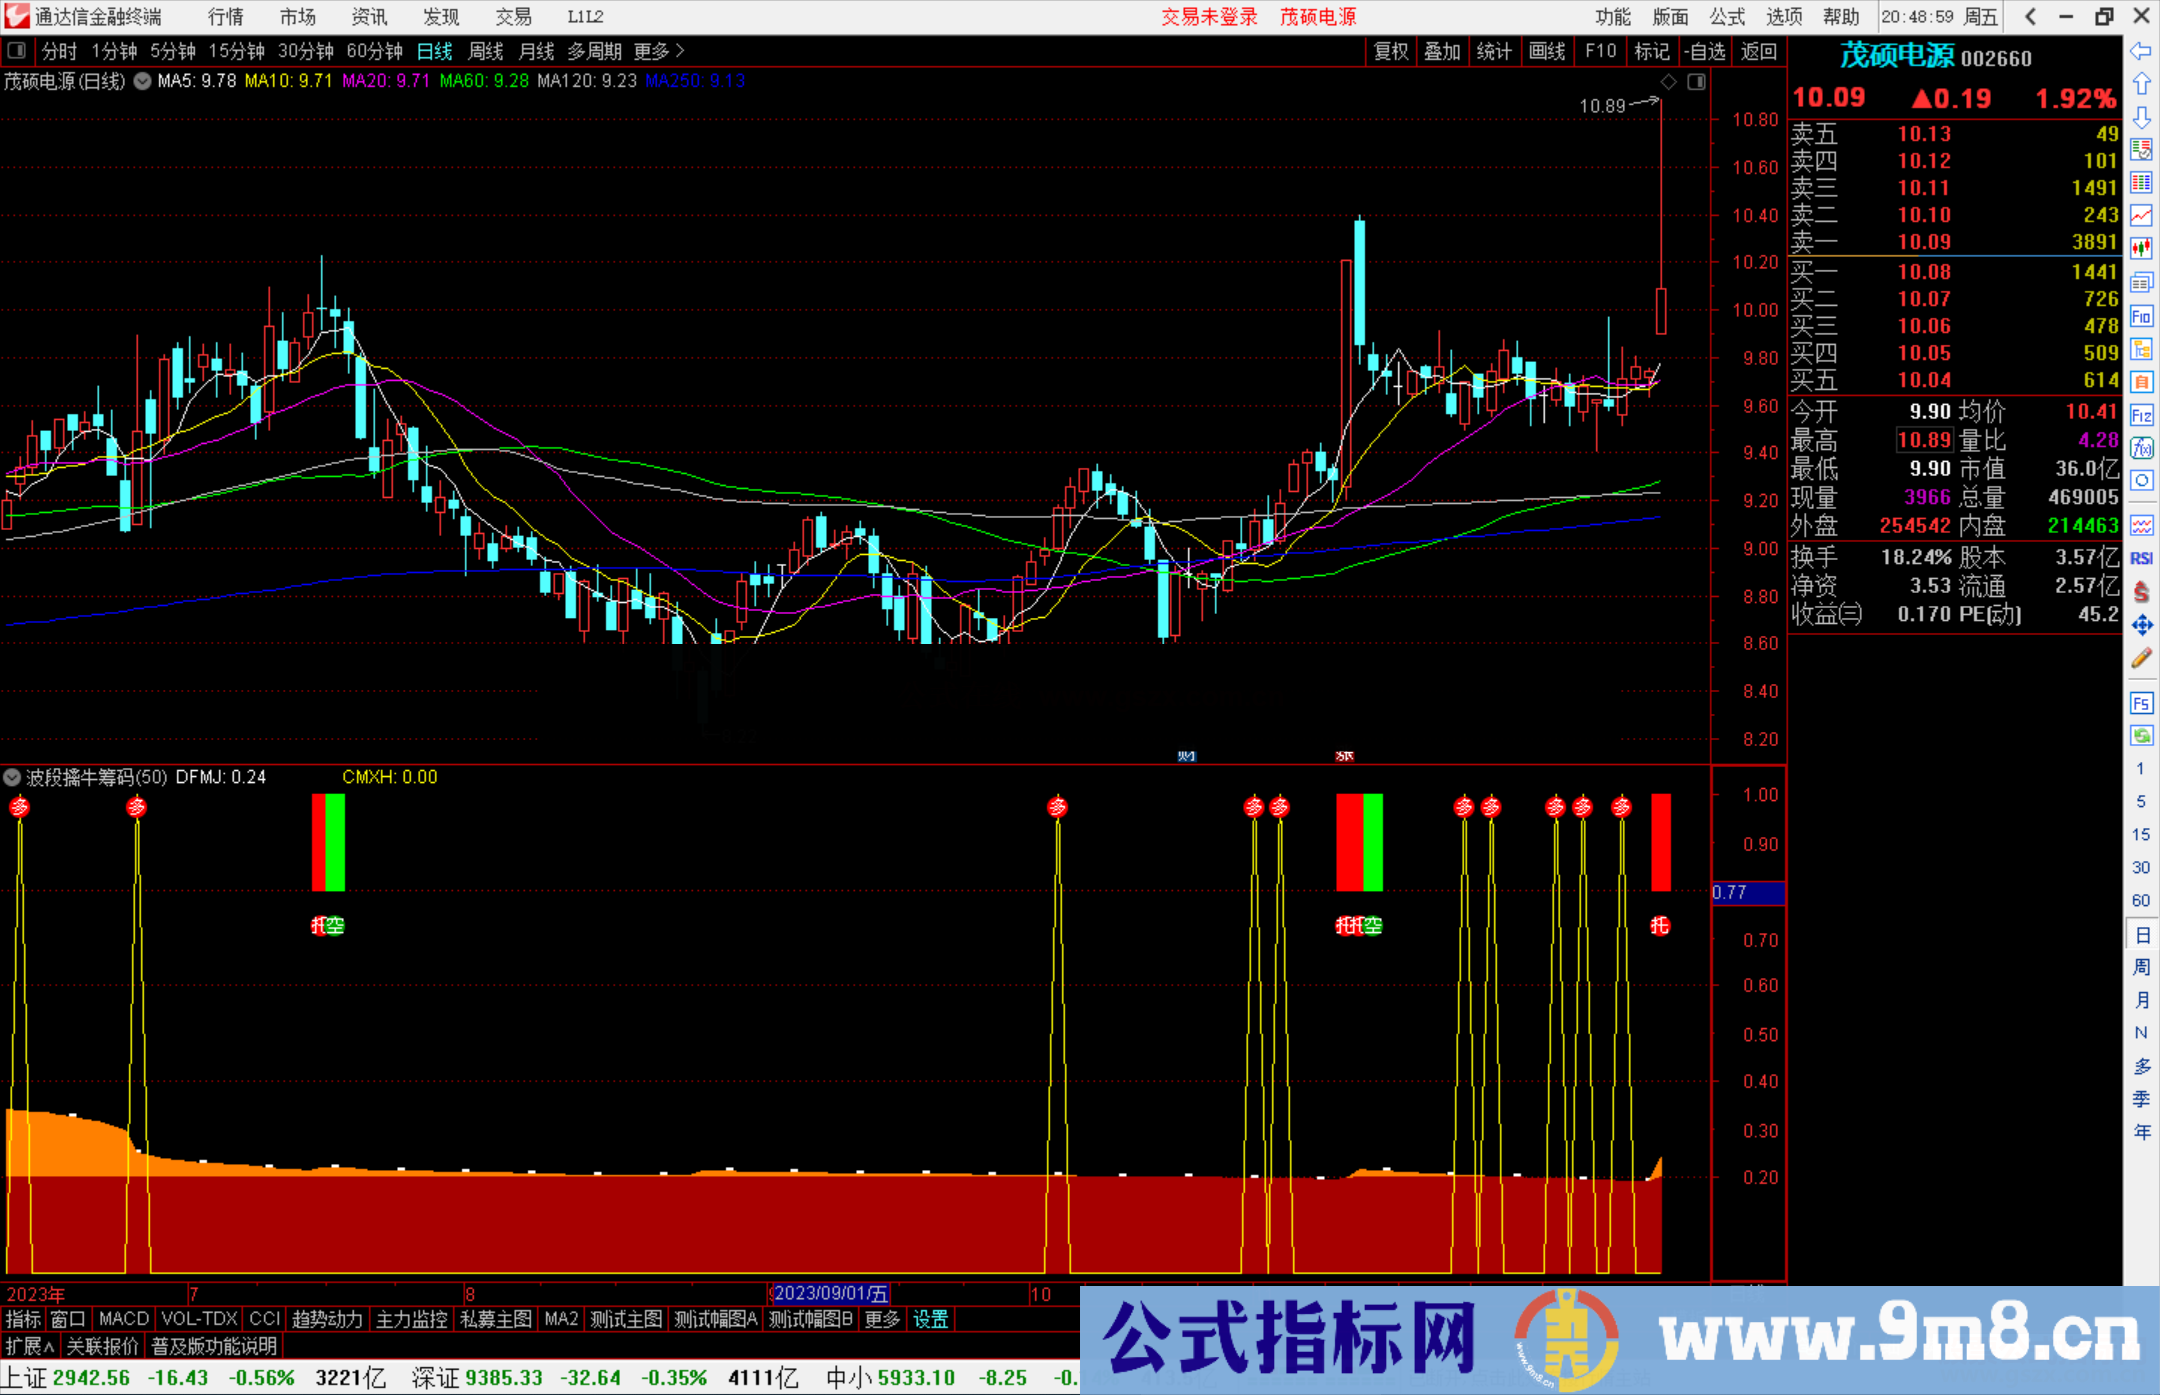Select the pencil drawing tool icon
The image size is (2160, 1395).
(x=2141, y=658)
